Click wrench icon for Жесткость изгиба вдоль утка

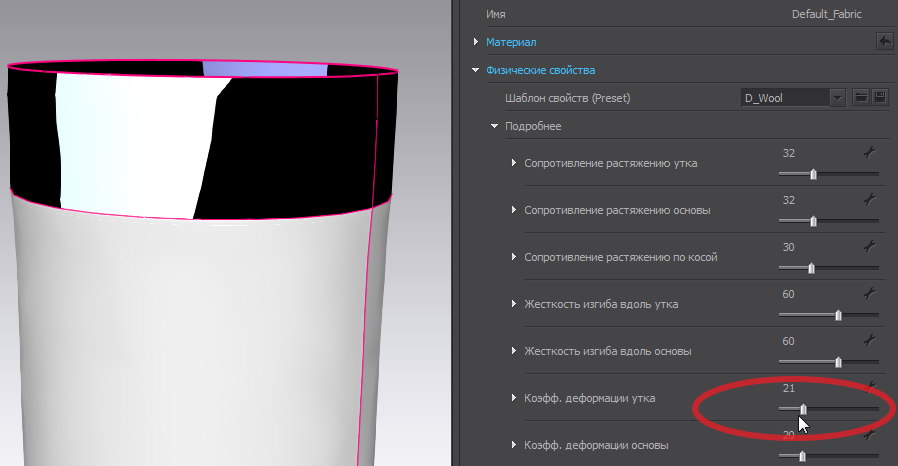869,293
